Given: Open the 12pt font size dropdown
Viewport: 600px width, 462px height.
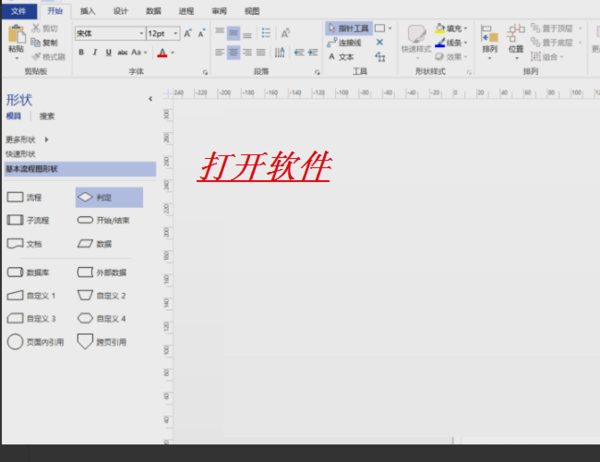Looking at the screenshot, I should [176, 34].
